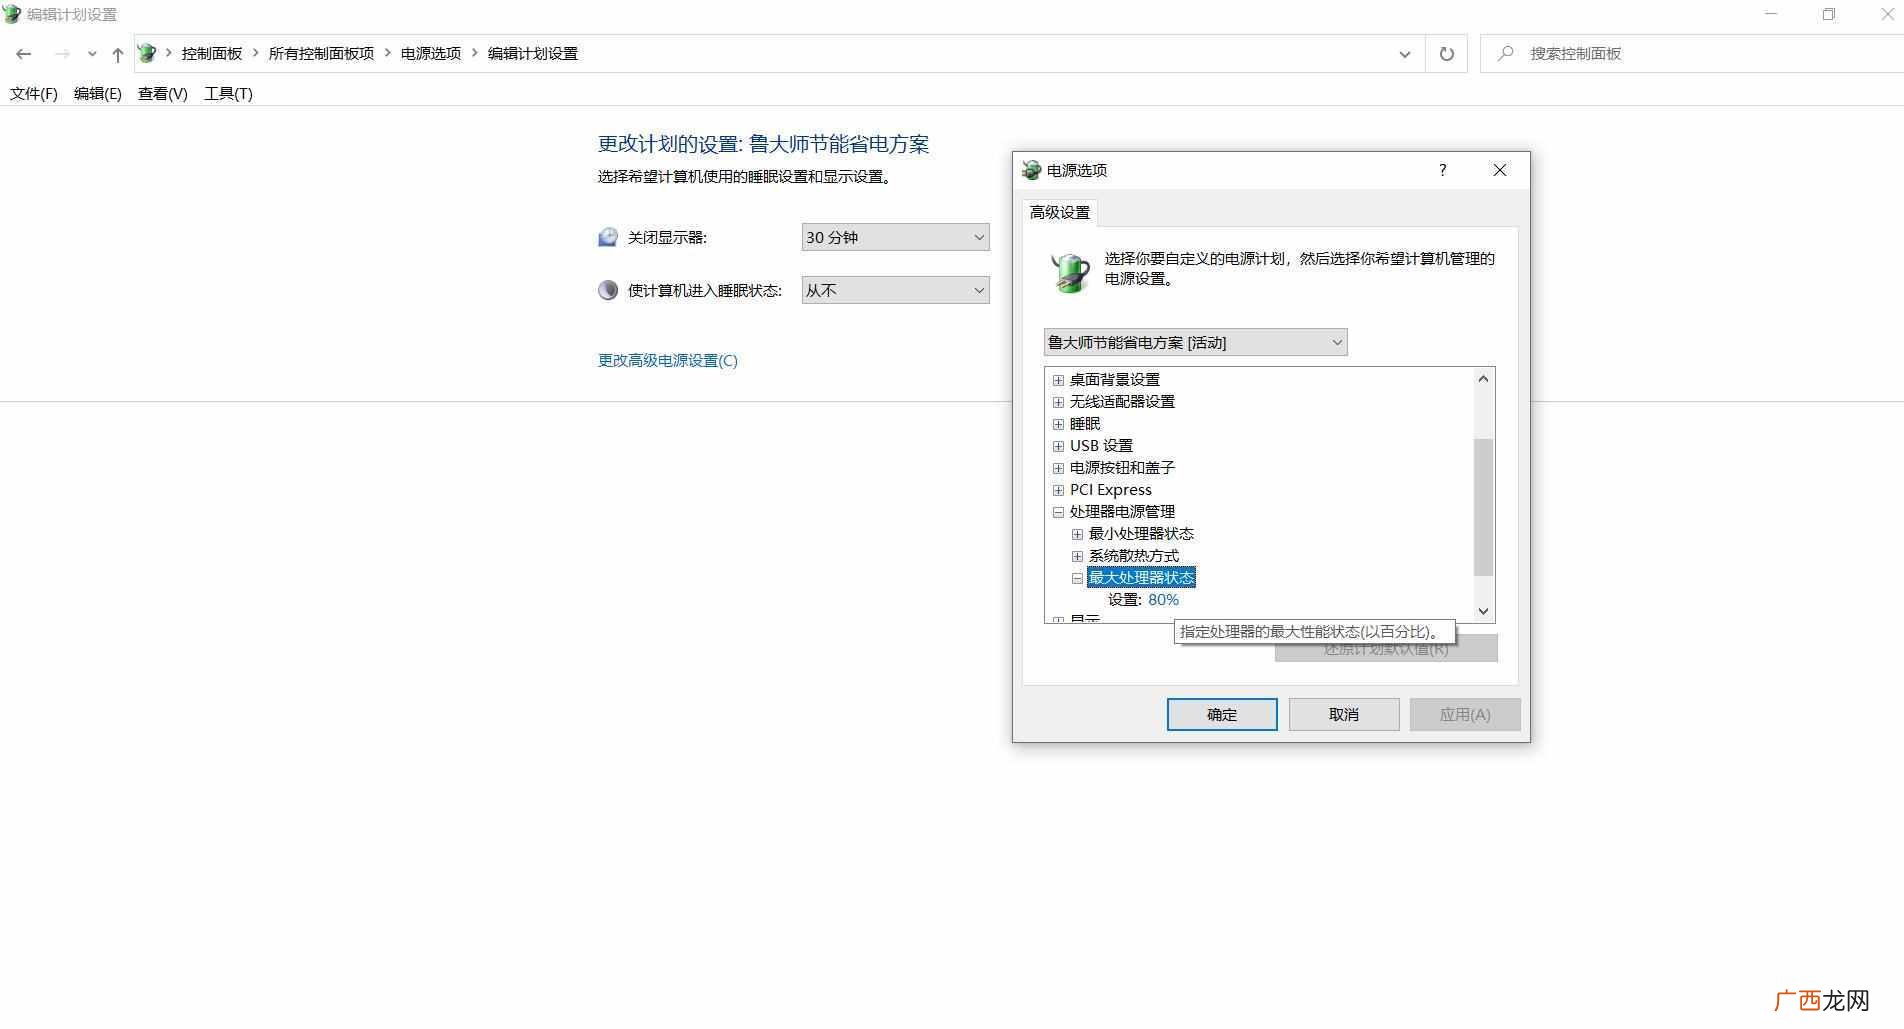Viewport: 1904px width, 1029px height.
Task: Open 关闭显示器 time dropdown
Action: pos(895,237)
